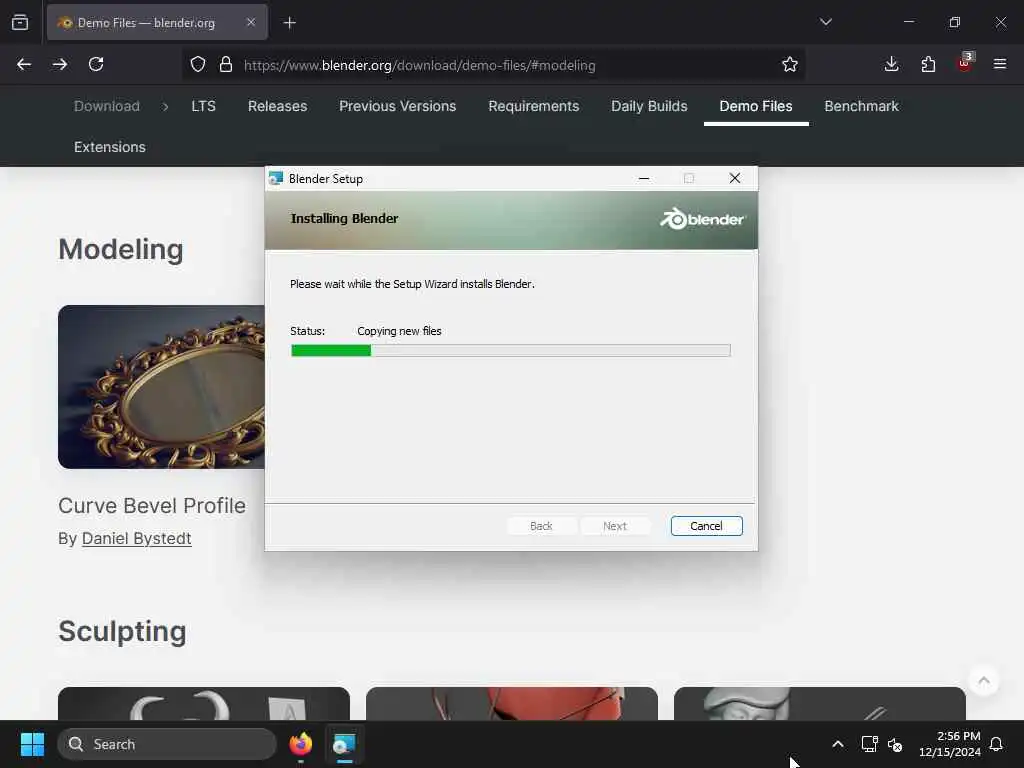Open the Firefox downloads panel
The width and height of the screenshot is (1024, 768).
coord(891,64)
